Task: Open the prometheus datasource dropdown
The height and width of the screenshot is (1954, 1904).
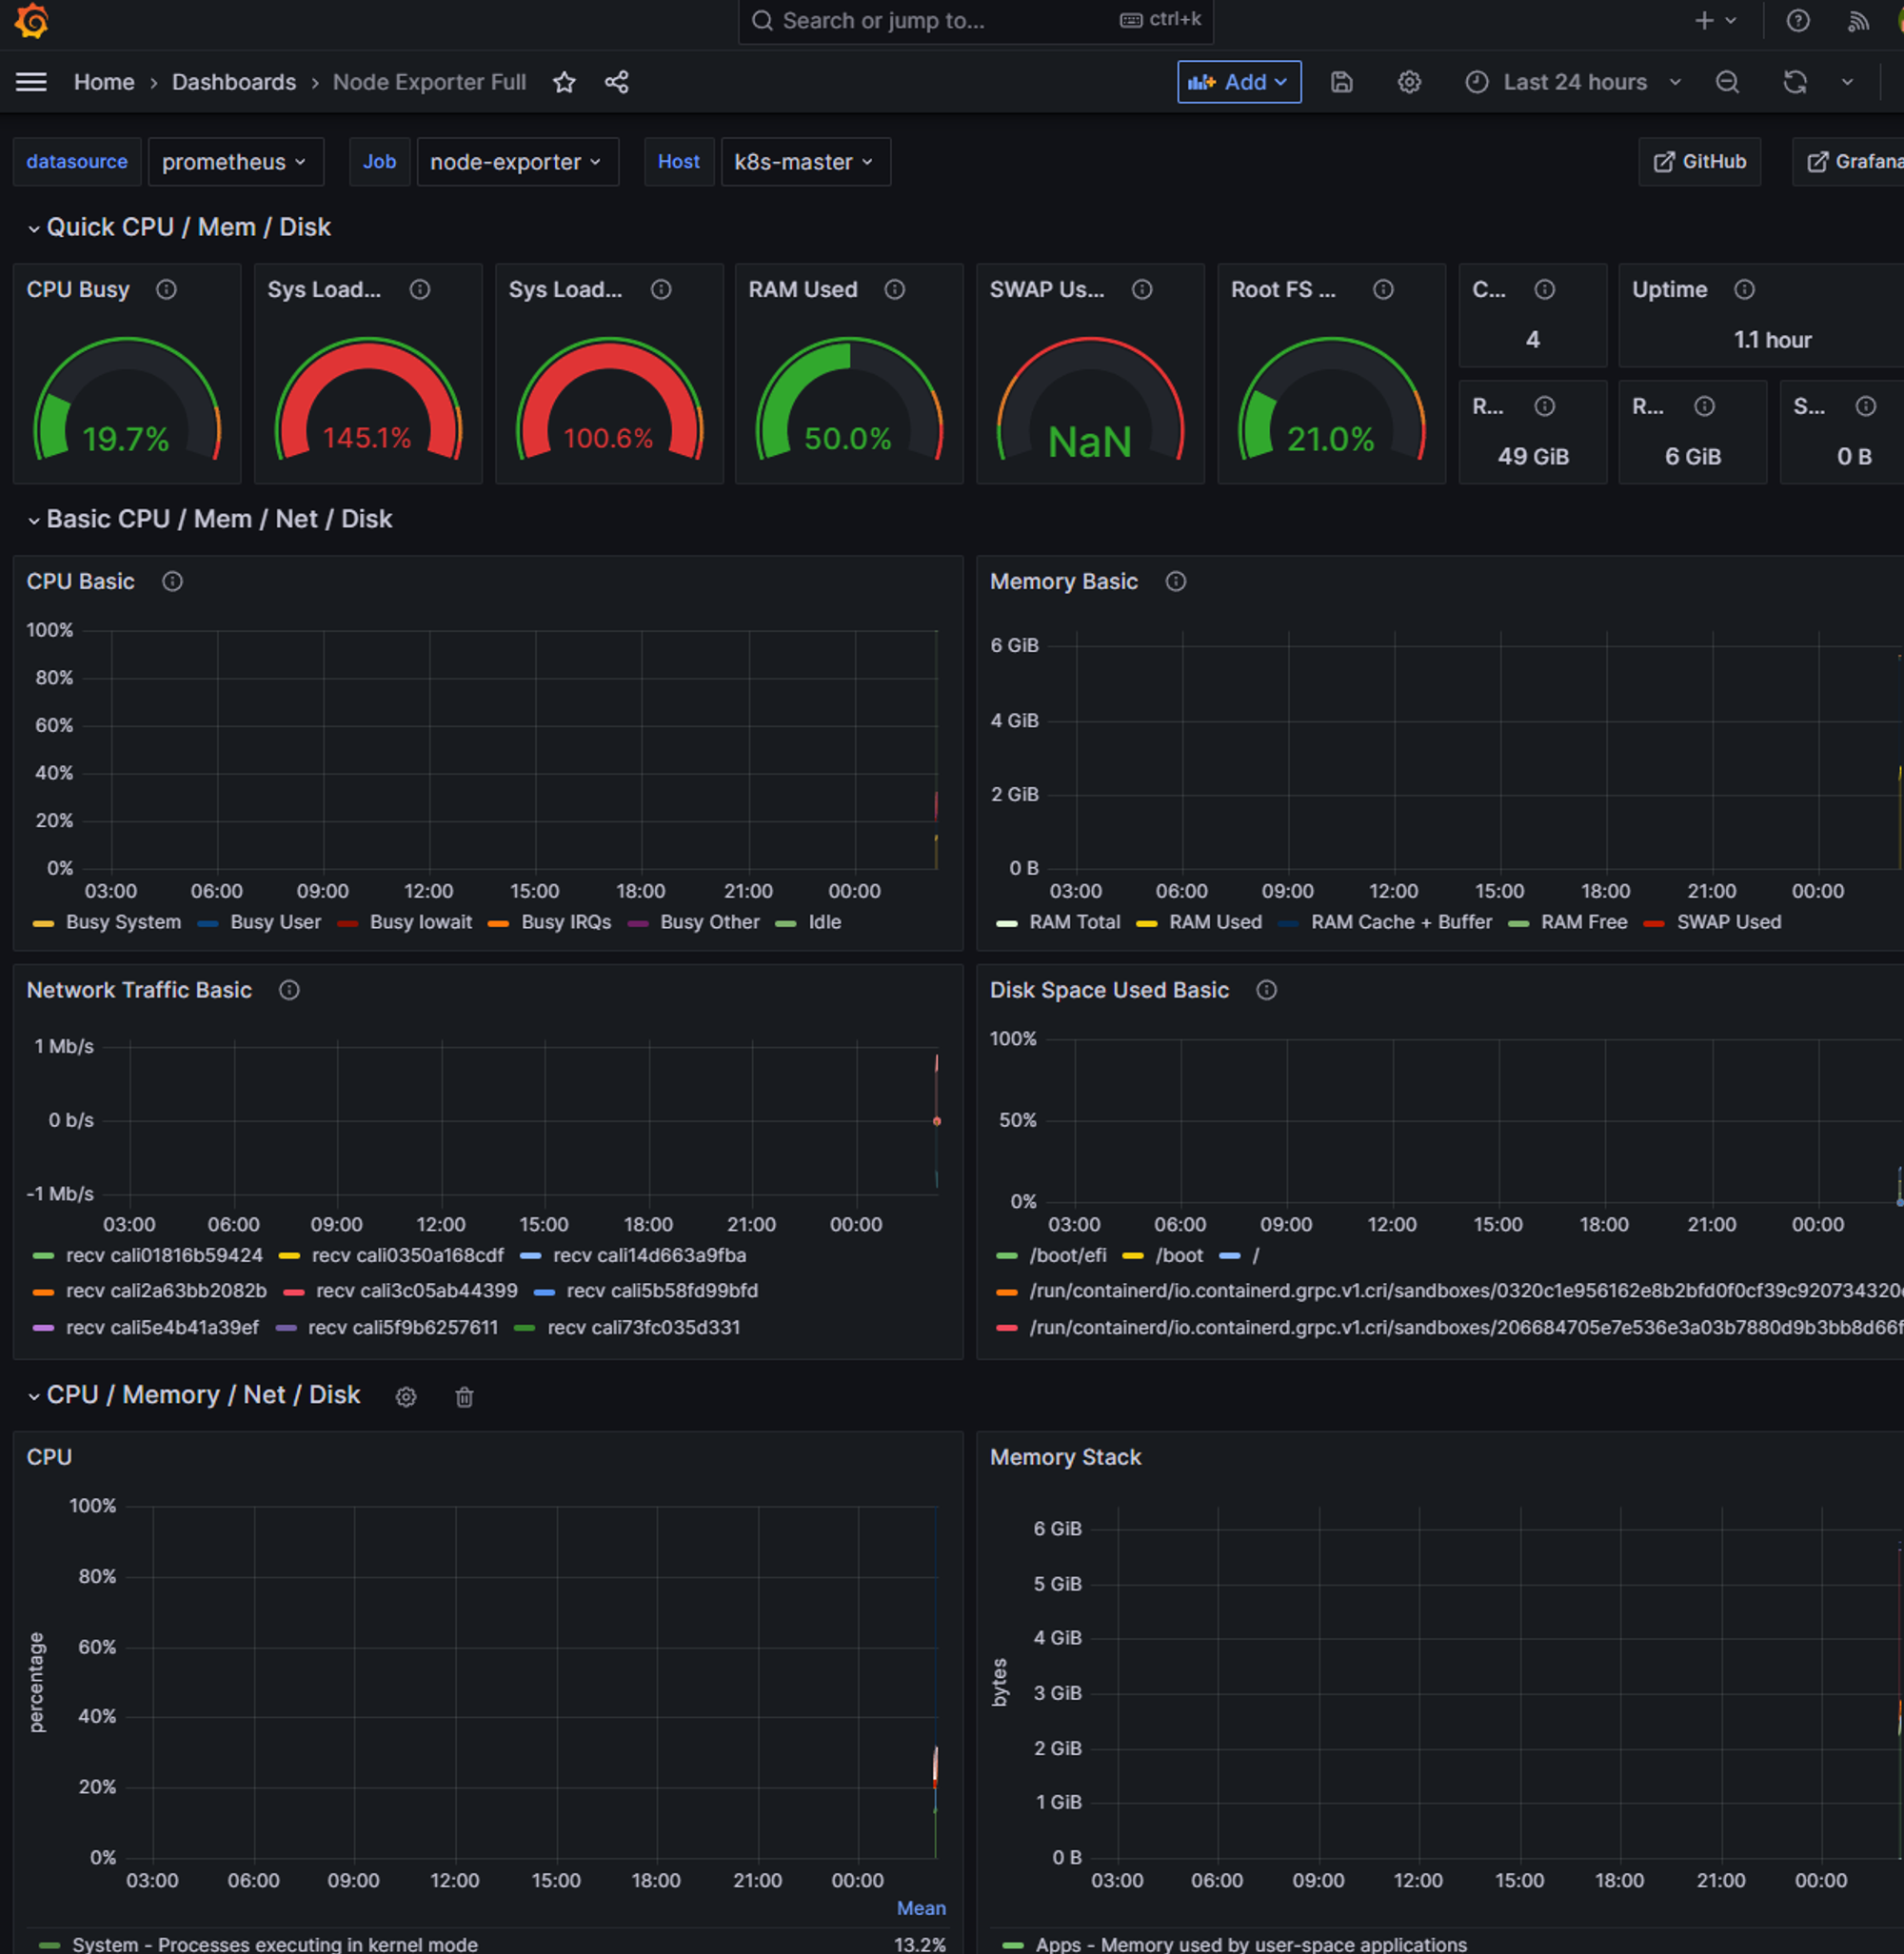Action: tap(235, 162)
